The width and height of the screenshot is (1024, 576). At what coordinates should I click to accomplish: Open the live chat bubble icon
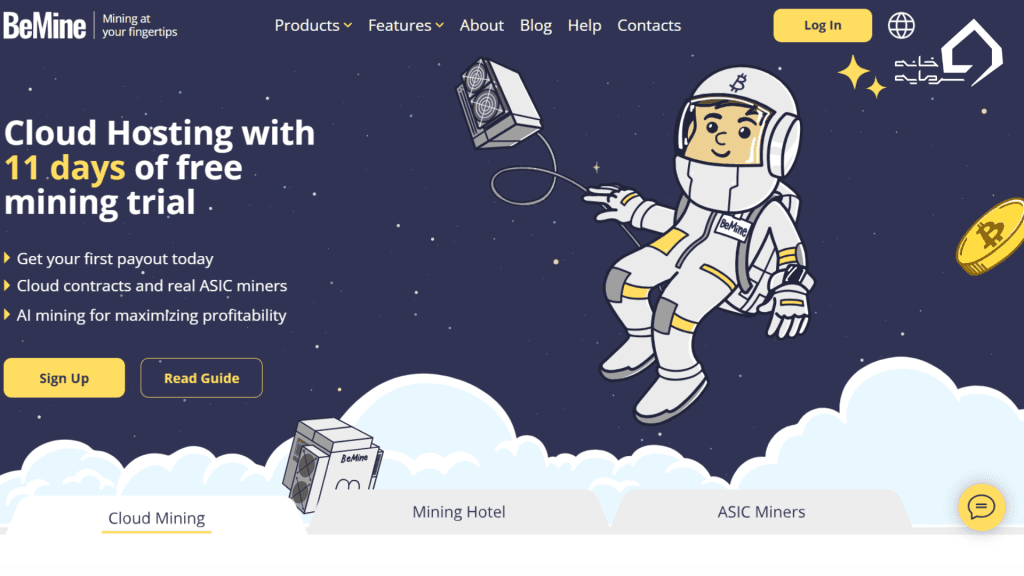[x=981, y=507]
